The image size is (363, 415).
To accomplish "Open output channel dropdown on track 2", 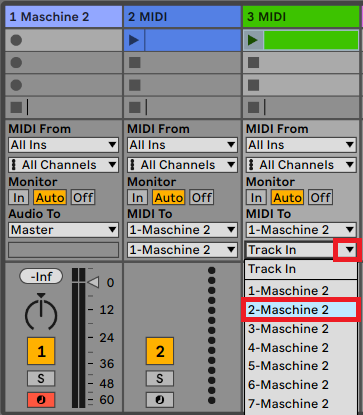I will pyautogui.click(x=182, y=250).
